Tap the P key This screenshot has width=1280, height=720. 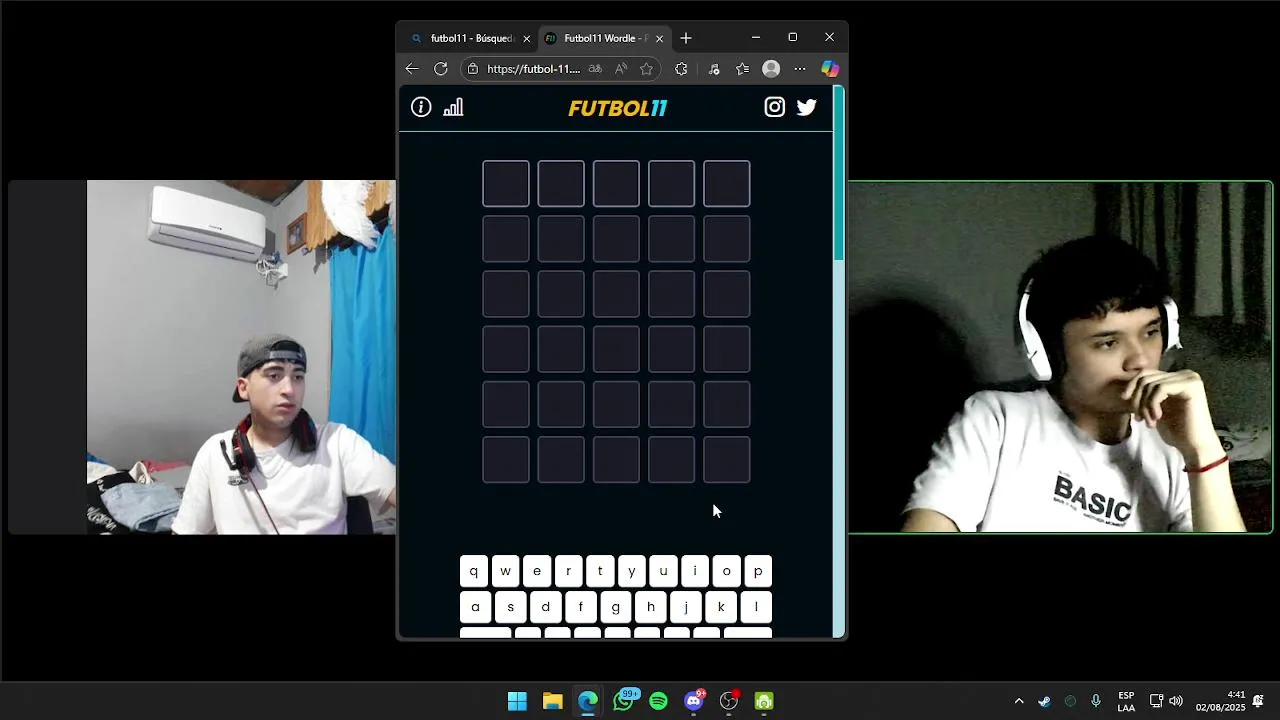[758, 571]
